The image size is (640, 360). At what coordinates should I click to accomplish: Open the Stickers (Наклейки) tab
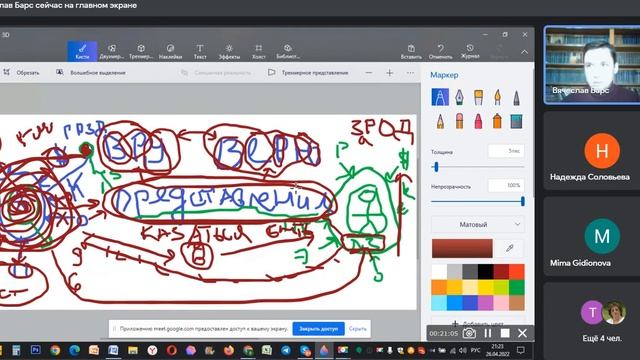[170, 51]
